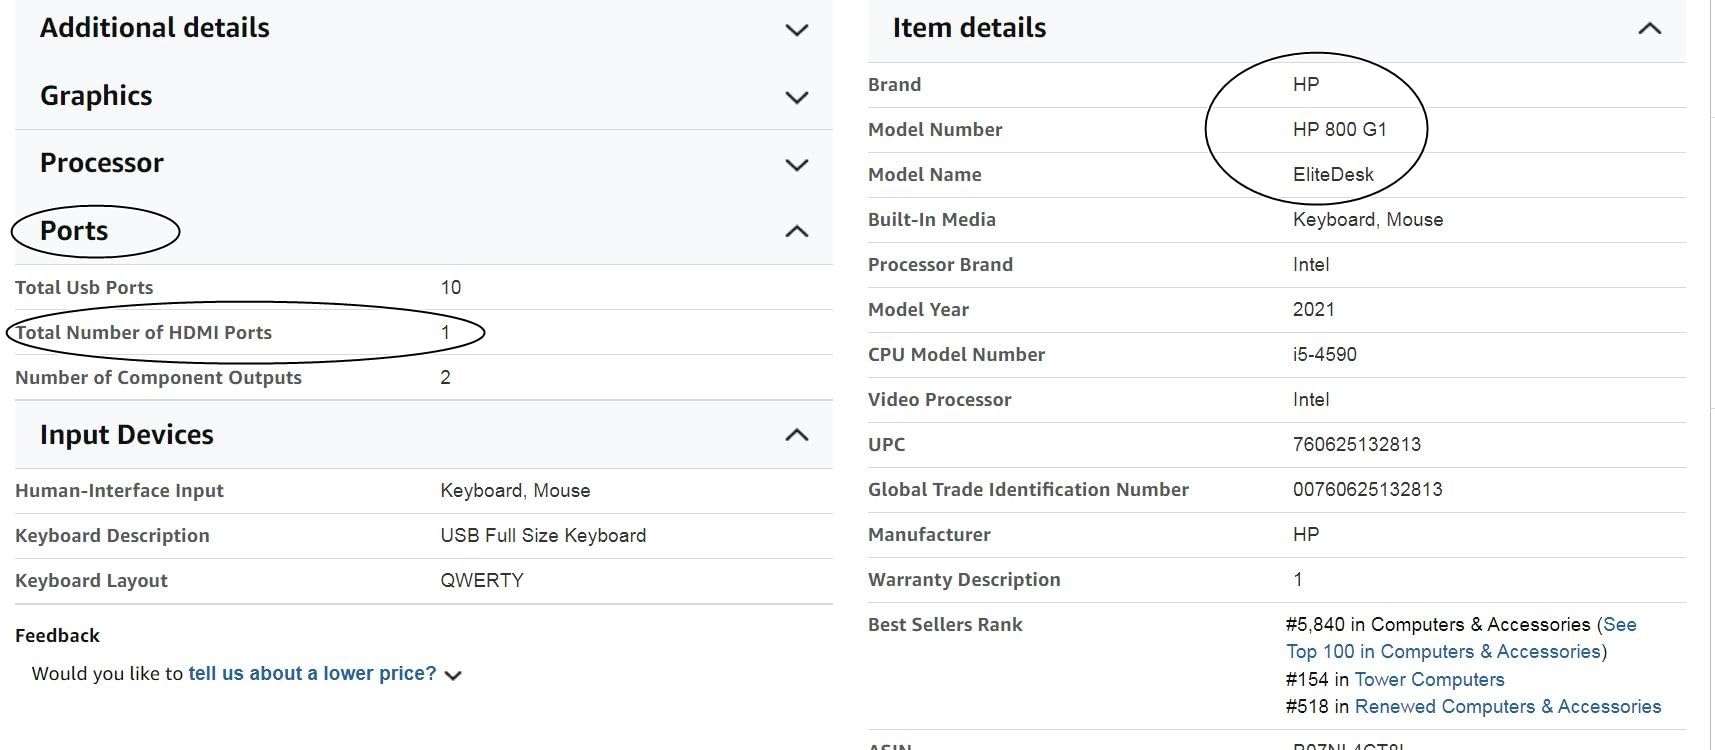Click the Additional details heading

155,28
